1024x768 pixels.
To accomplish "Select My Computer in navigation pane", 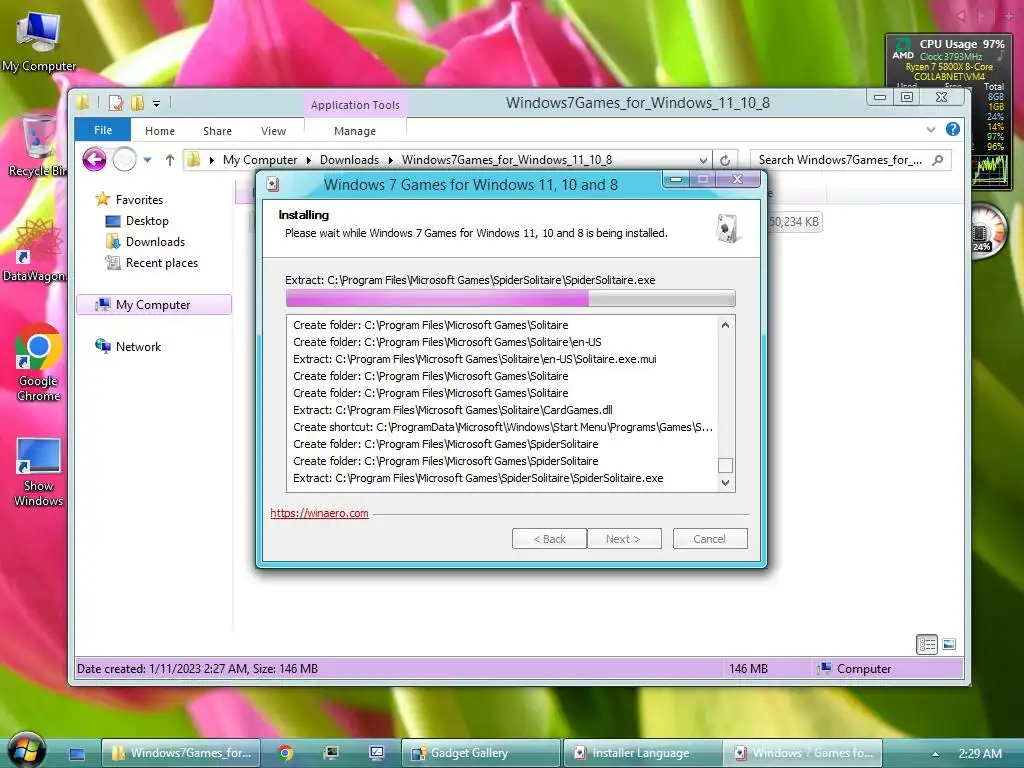I will (x=154, y=305).
